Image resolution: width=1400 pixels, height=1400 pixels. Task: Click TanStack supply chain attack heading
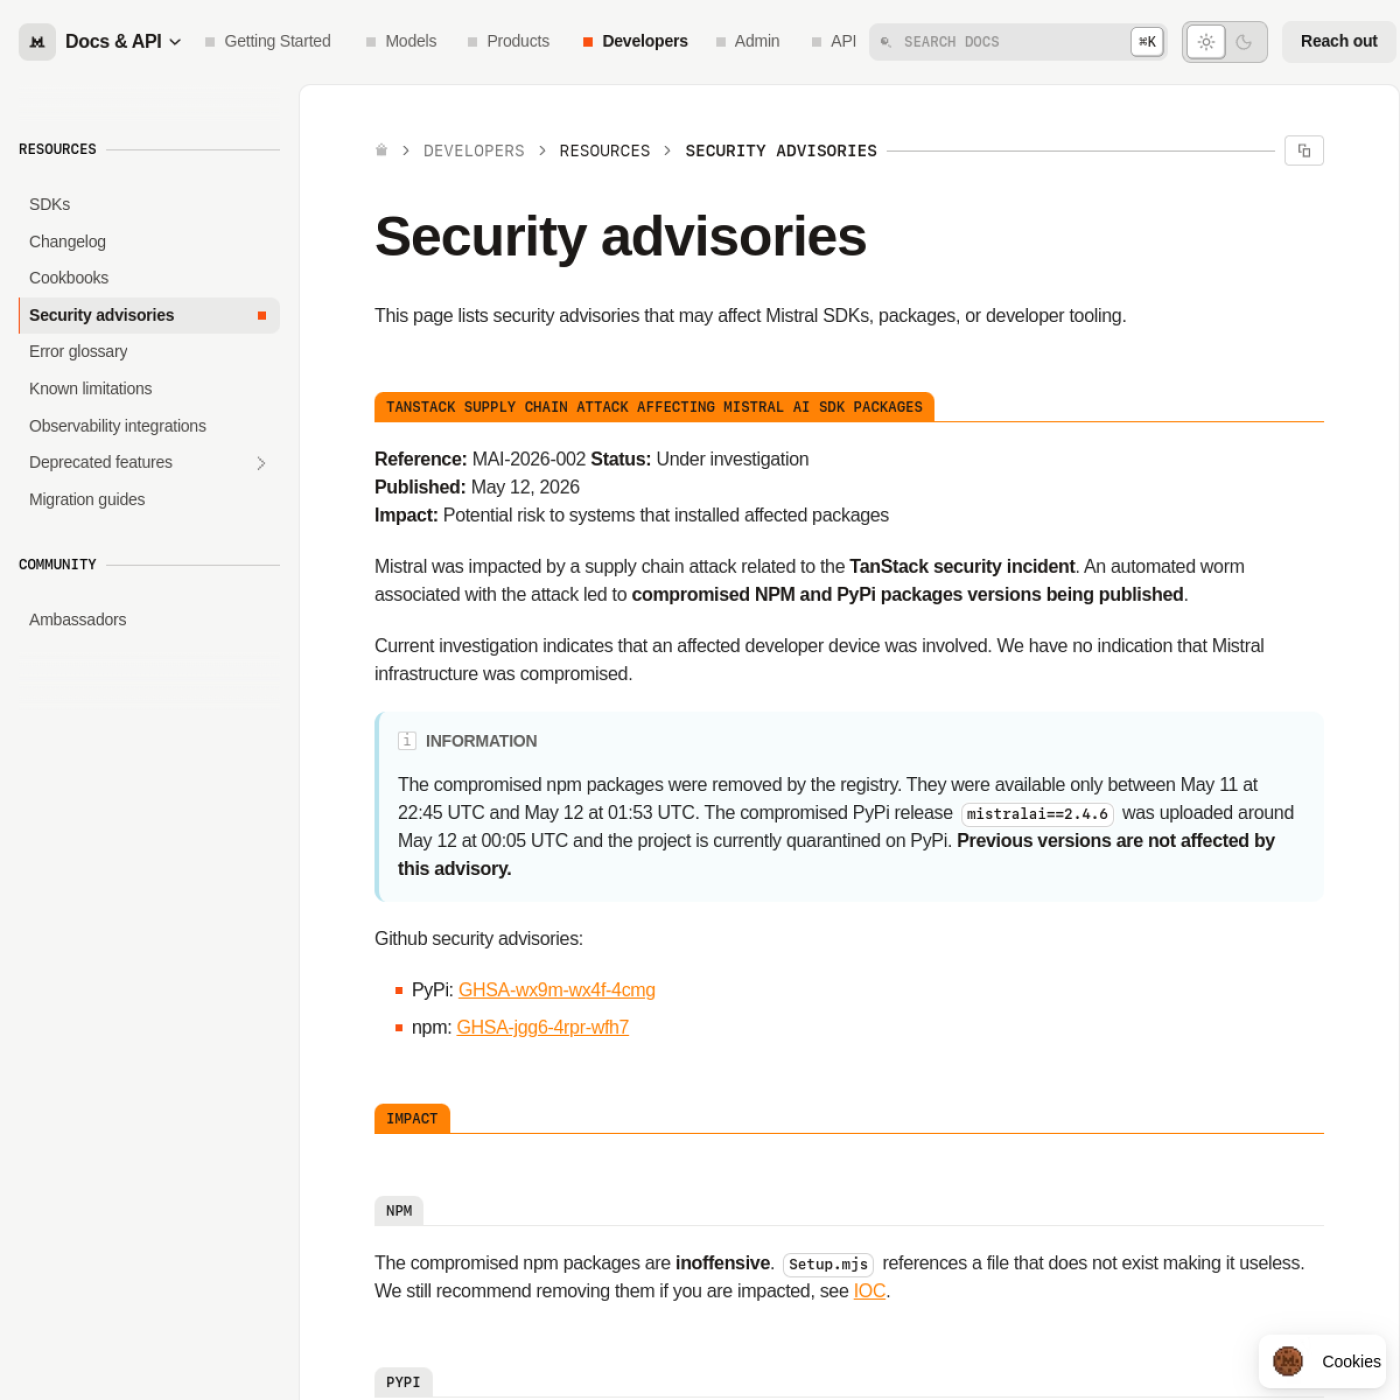(x=654, y=407)
